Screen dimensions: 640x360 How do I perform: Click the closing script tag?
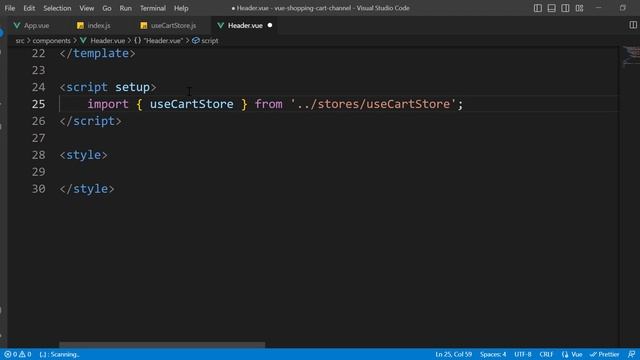[x=90, y=121]
